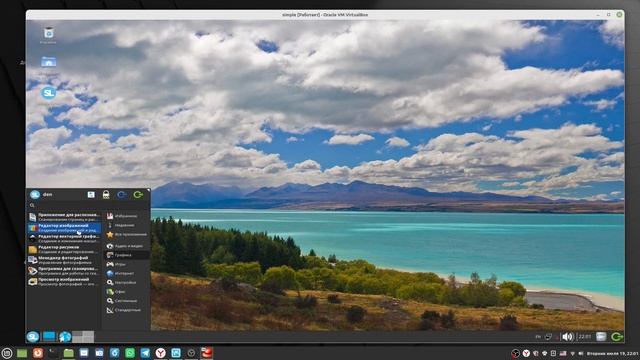The height and width of the screenshot is (360, 640).
Task: Open the home folder icon on the VM desktop
Action: (49, 62)
